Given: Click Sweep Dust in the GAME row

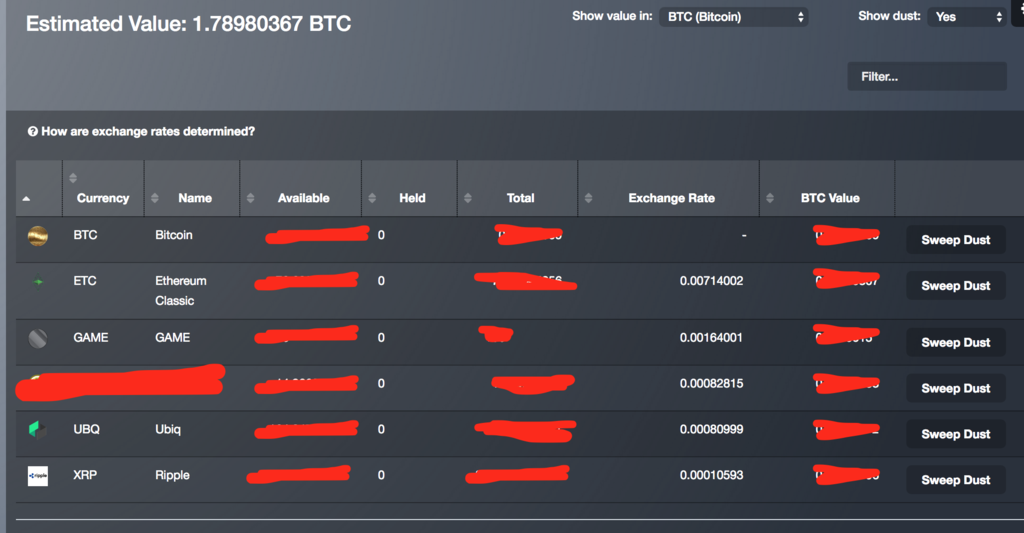Looking at the screenshot, I should point(955,342).
